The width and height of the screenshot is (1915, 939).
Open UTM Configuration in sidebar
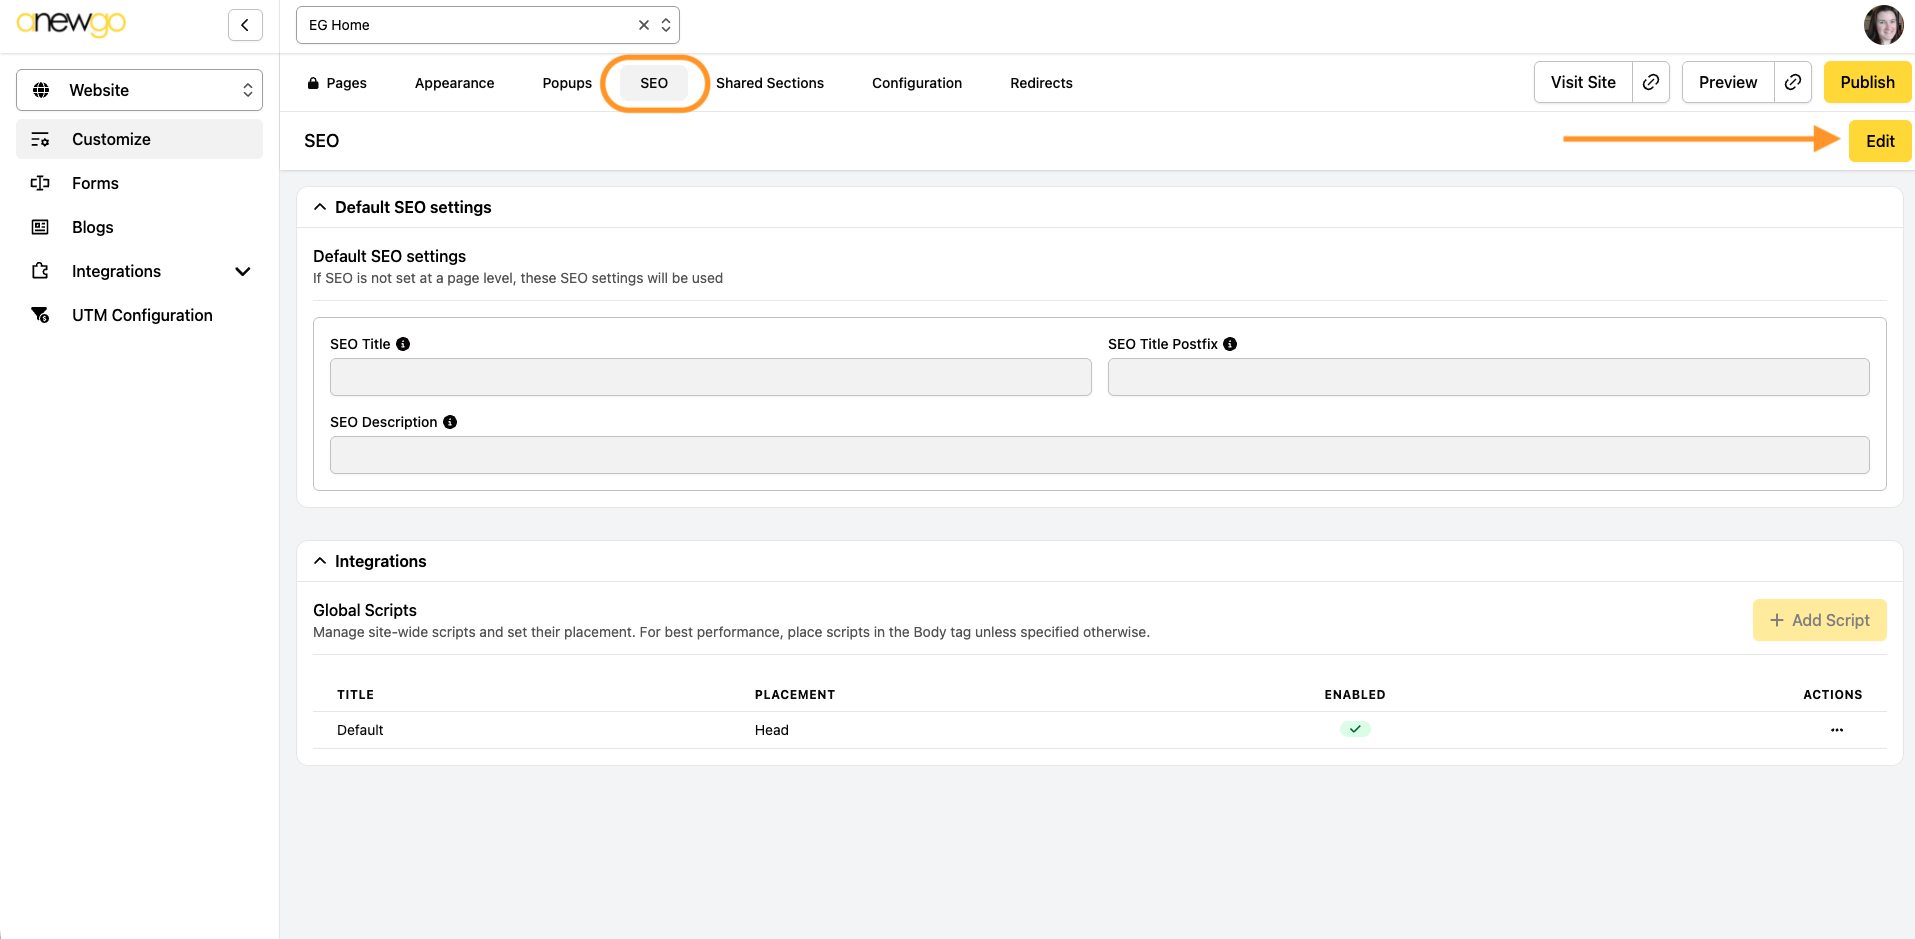(x=142, y=315)
